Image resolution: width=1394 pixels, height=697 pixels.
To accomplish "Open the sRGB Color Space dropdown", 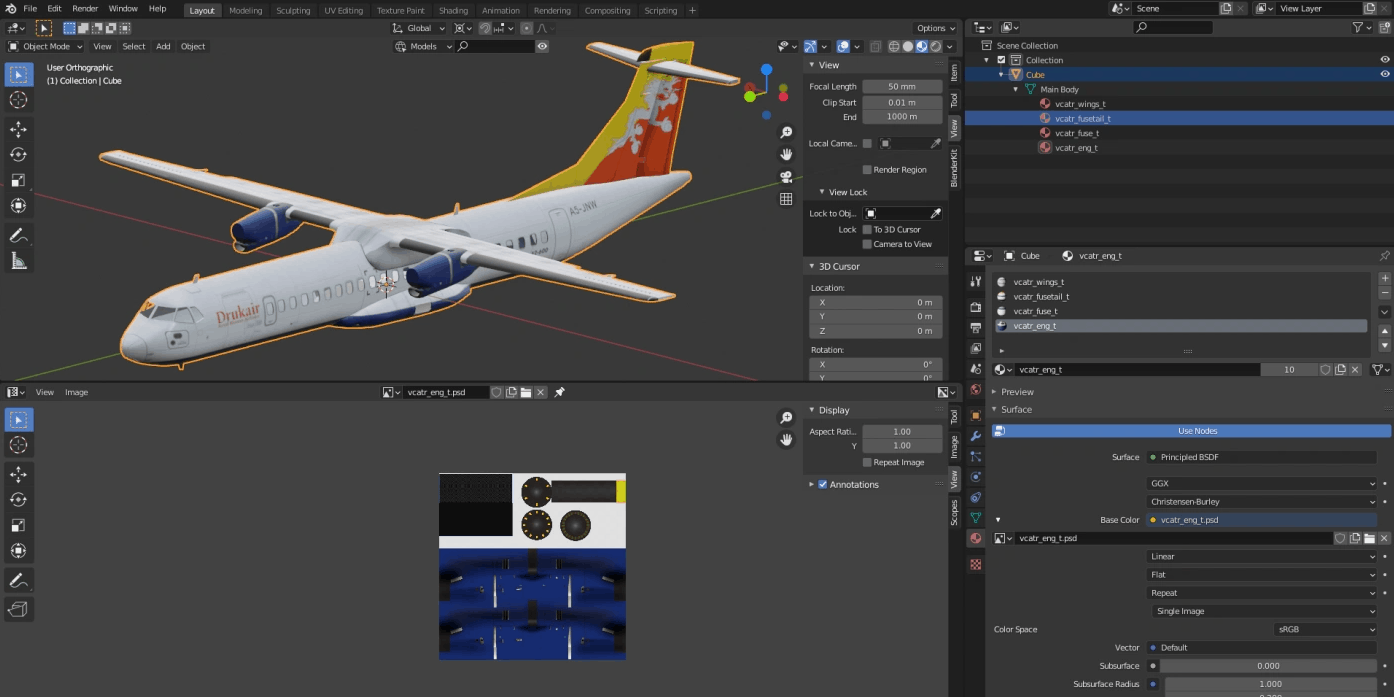I will click(x=1325, y=630).
